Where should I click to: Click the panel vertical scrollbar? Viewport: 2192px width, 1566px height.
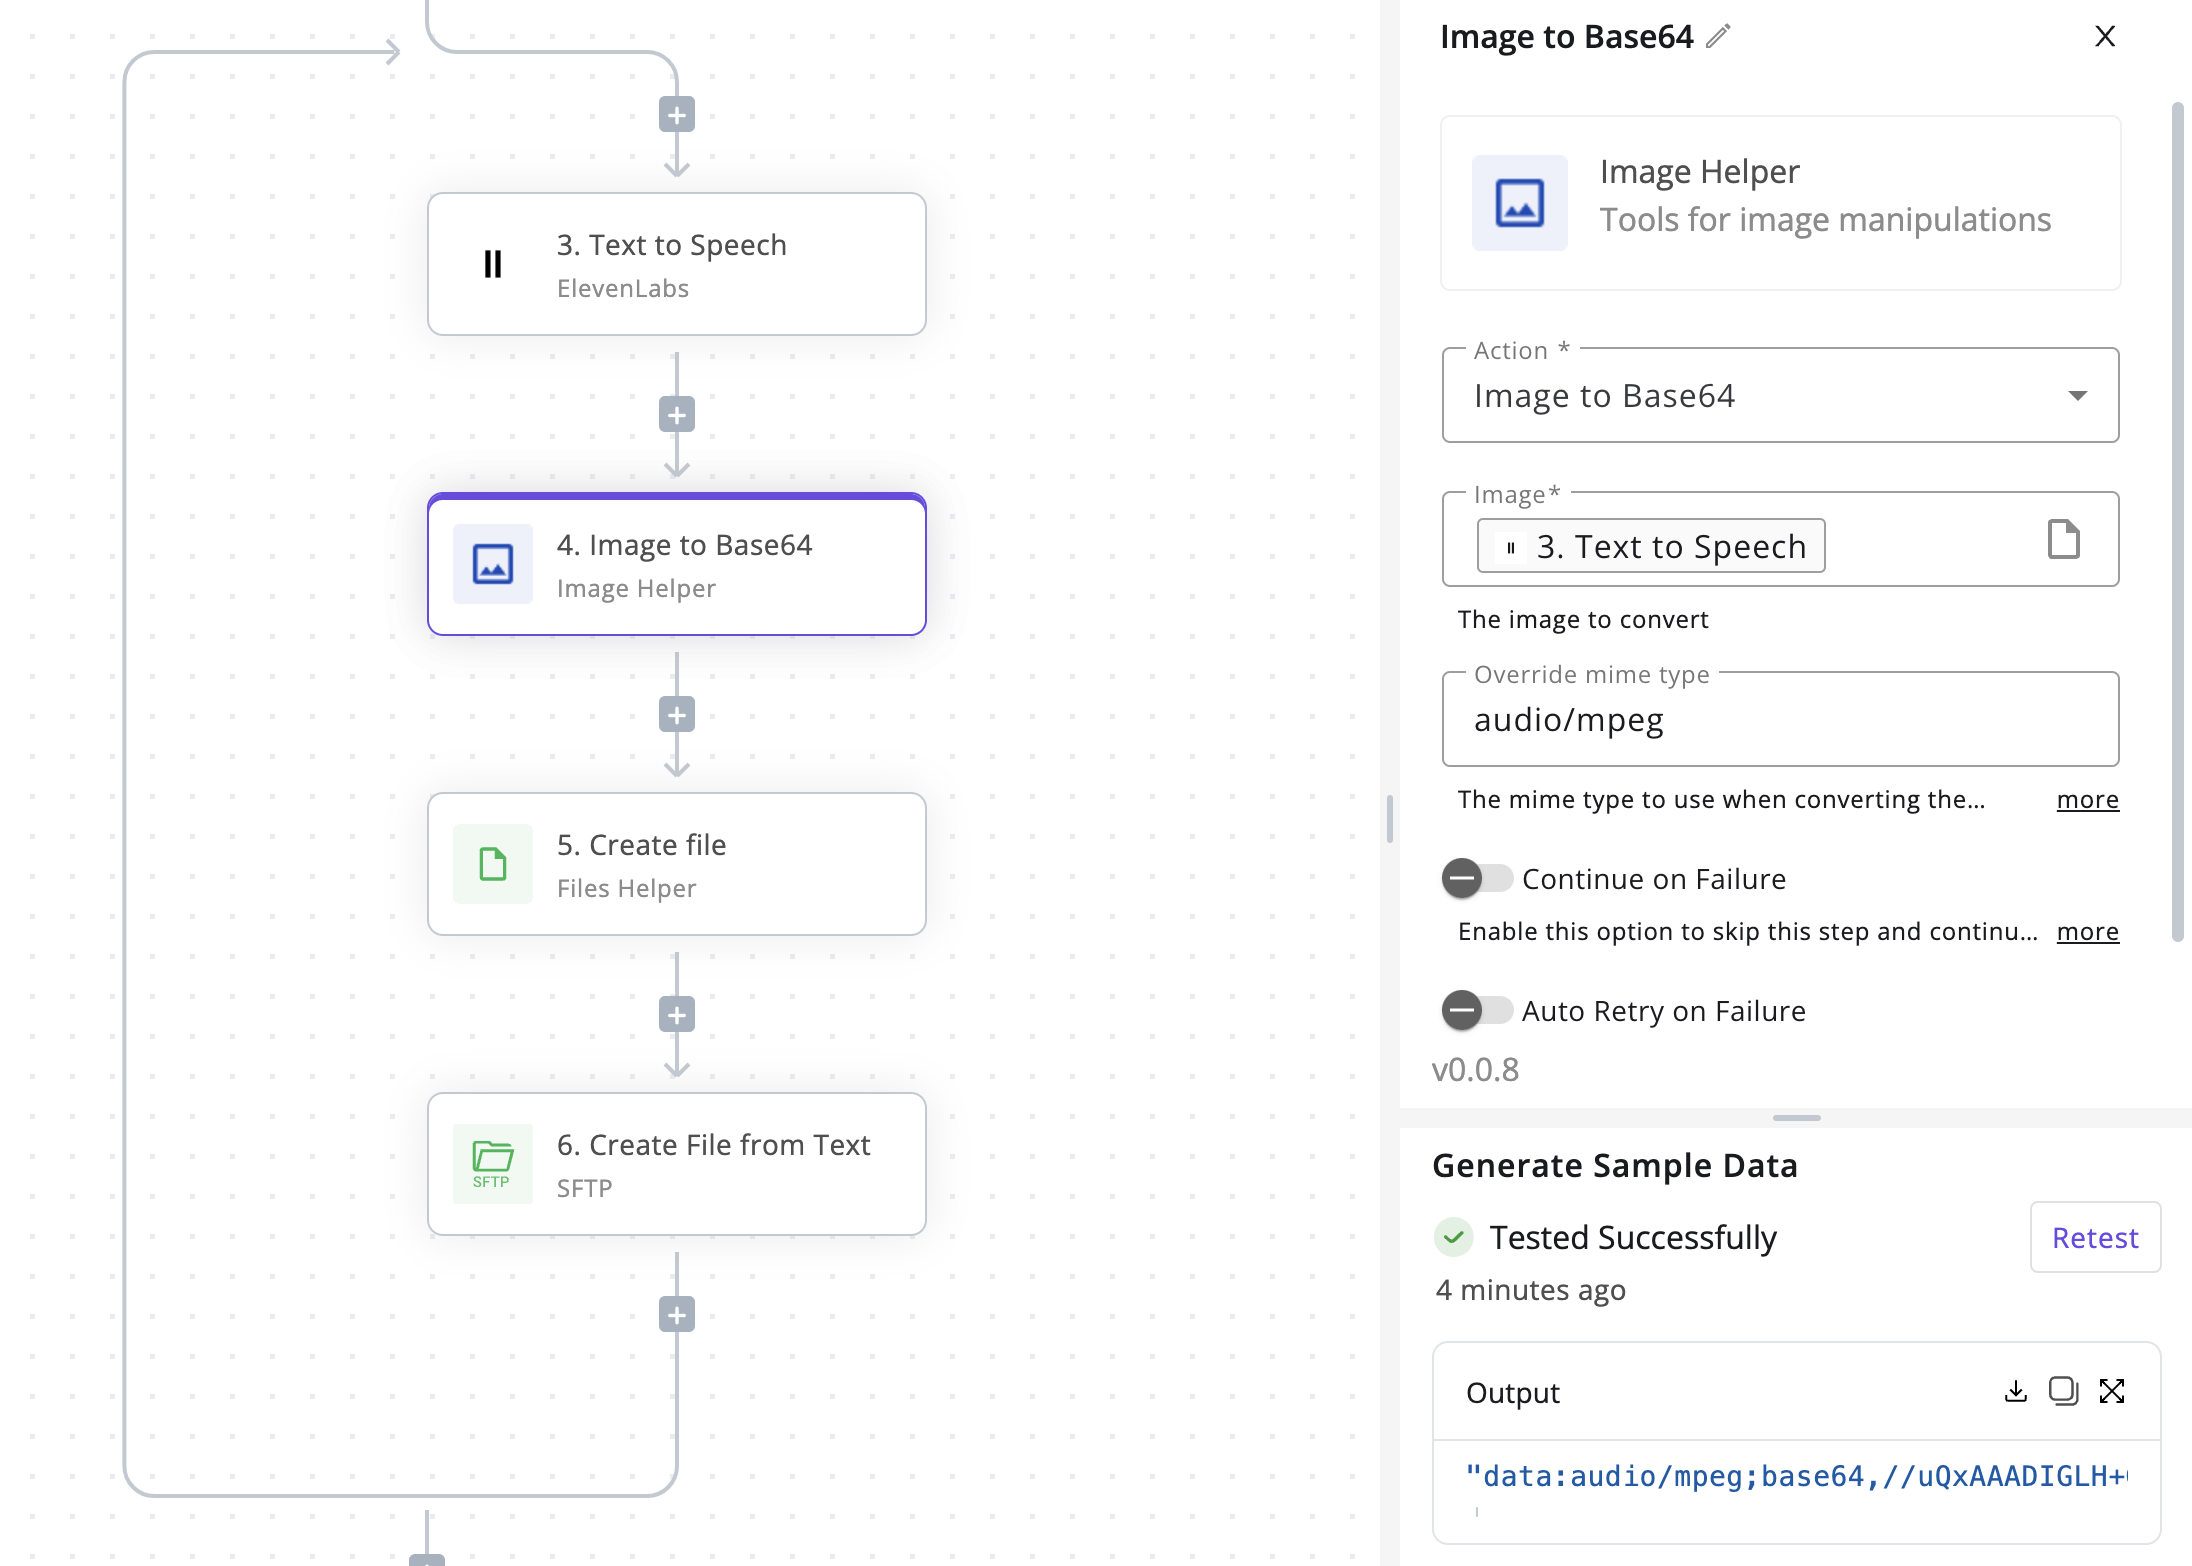coord(2178,520)
